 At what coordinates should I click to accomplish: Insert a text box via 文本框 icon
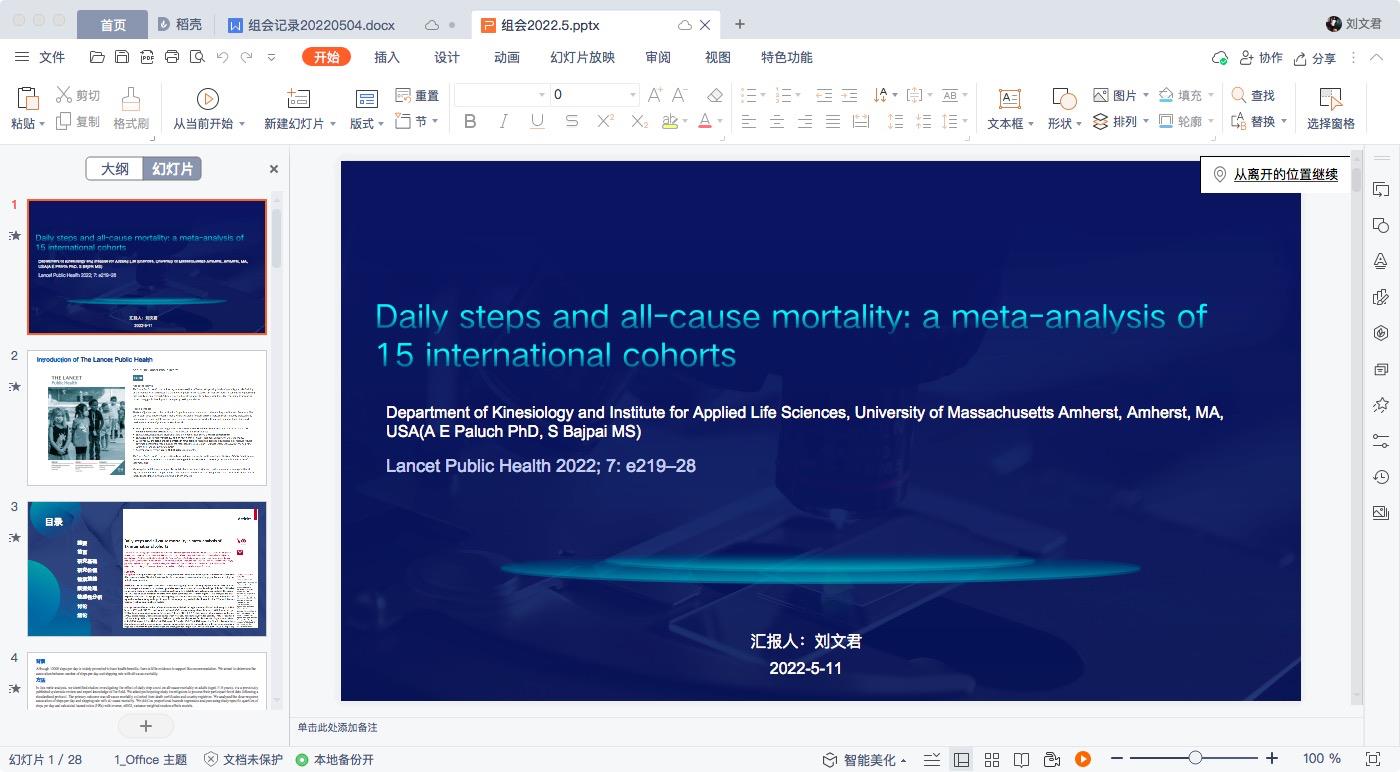point(1010,99)
